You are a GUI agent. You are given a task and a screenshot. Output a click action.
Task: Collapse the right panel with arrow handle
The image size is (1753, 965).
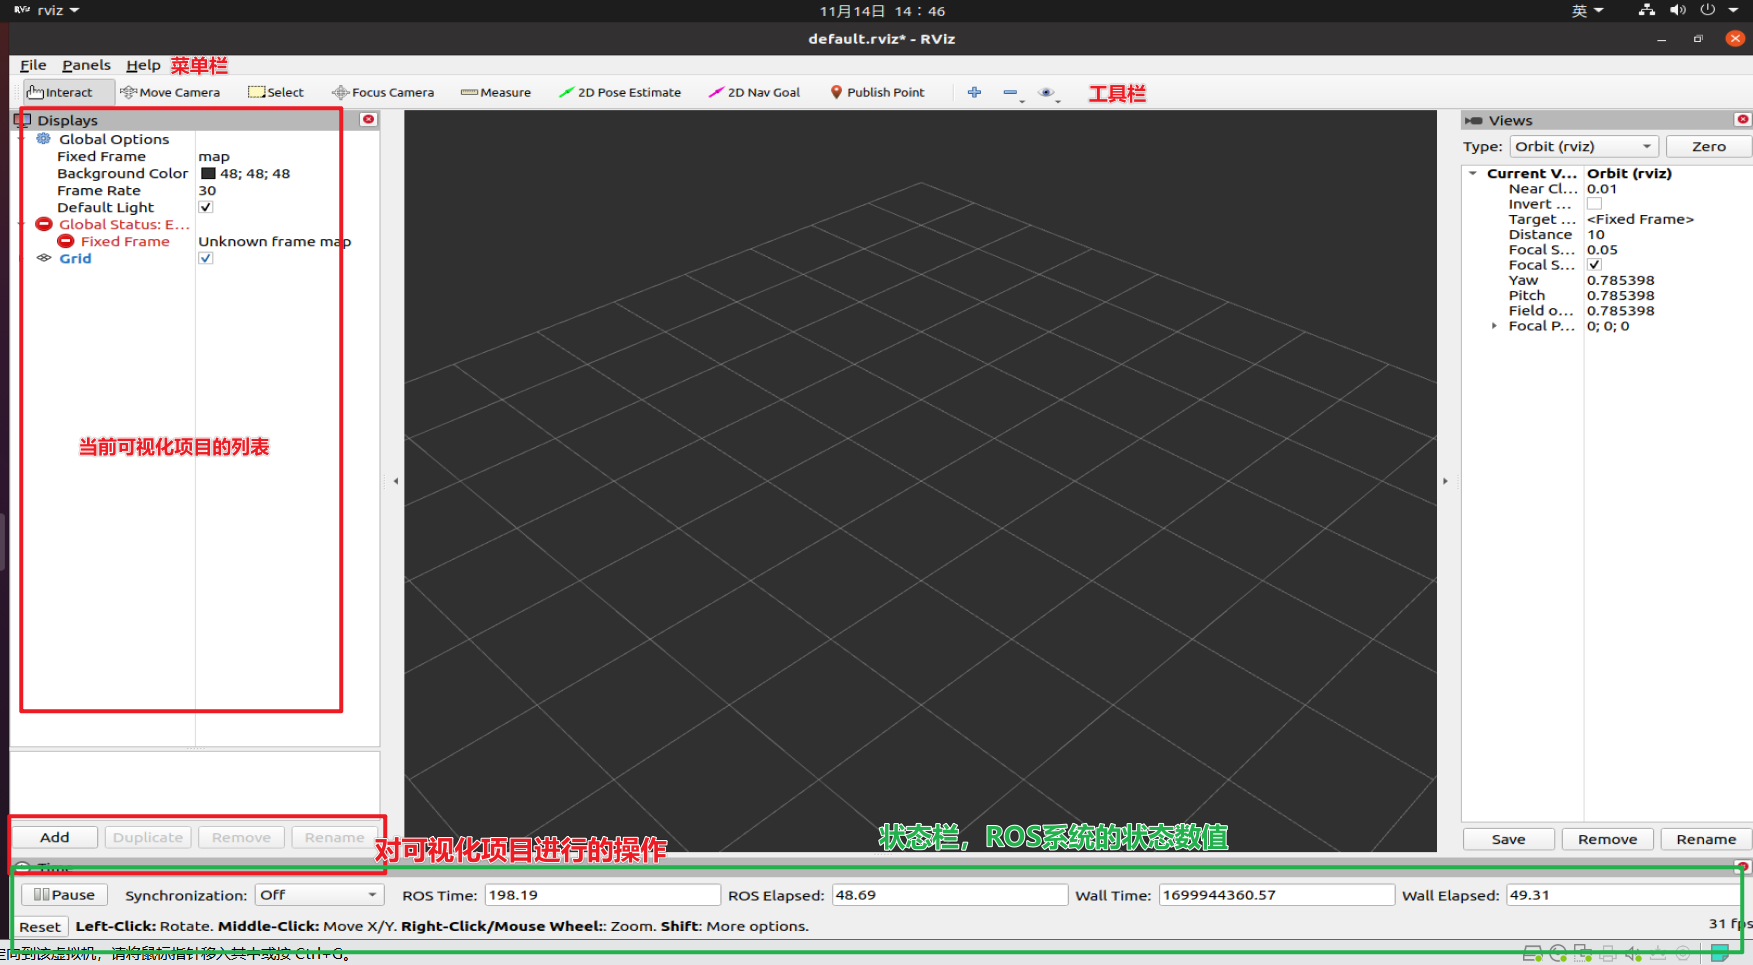(1445, 481)
